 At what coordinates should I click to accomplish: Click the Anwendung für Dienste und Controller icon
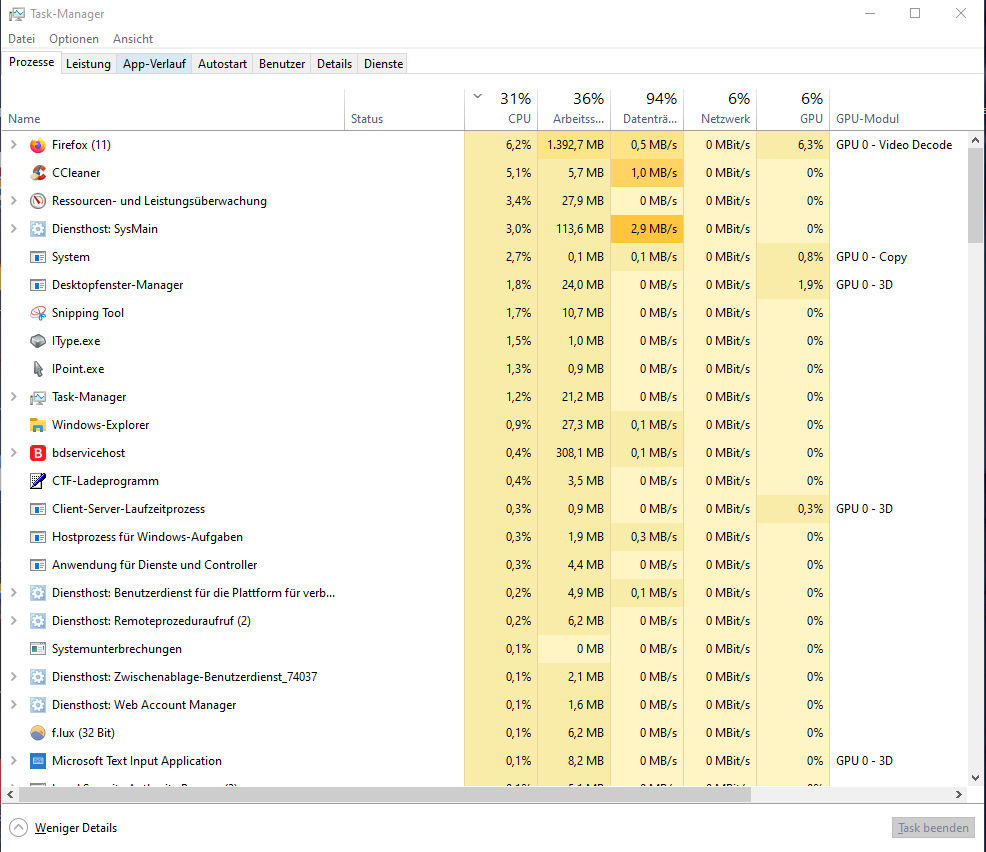(x=38, y=565)
